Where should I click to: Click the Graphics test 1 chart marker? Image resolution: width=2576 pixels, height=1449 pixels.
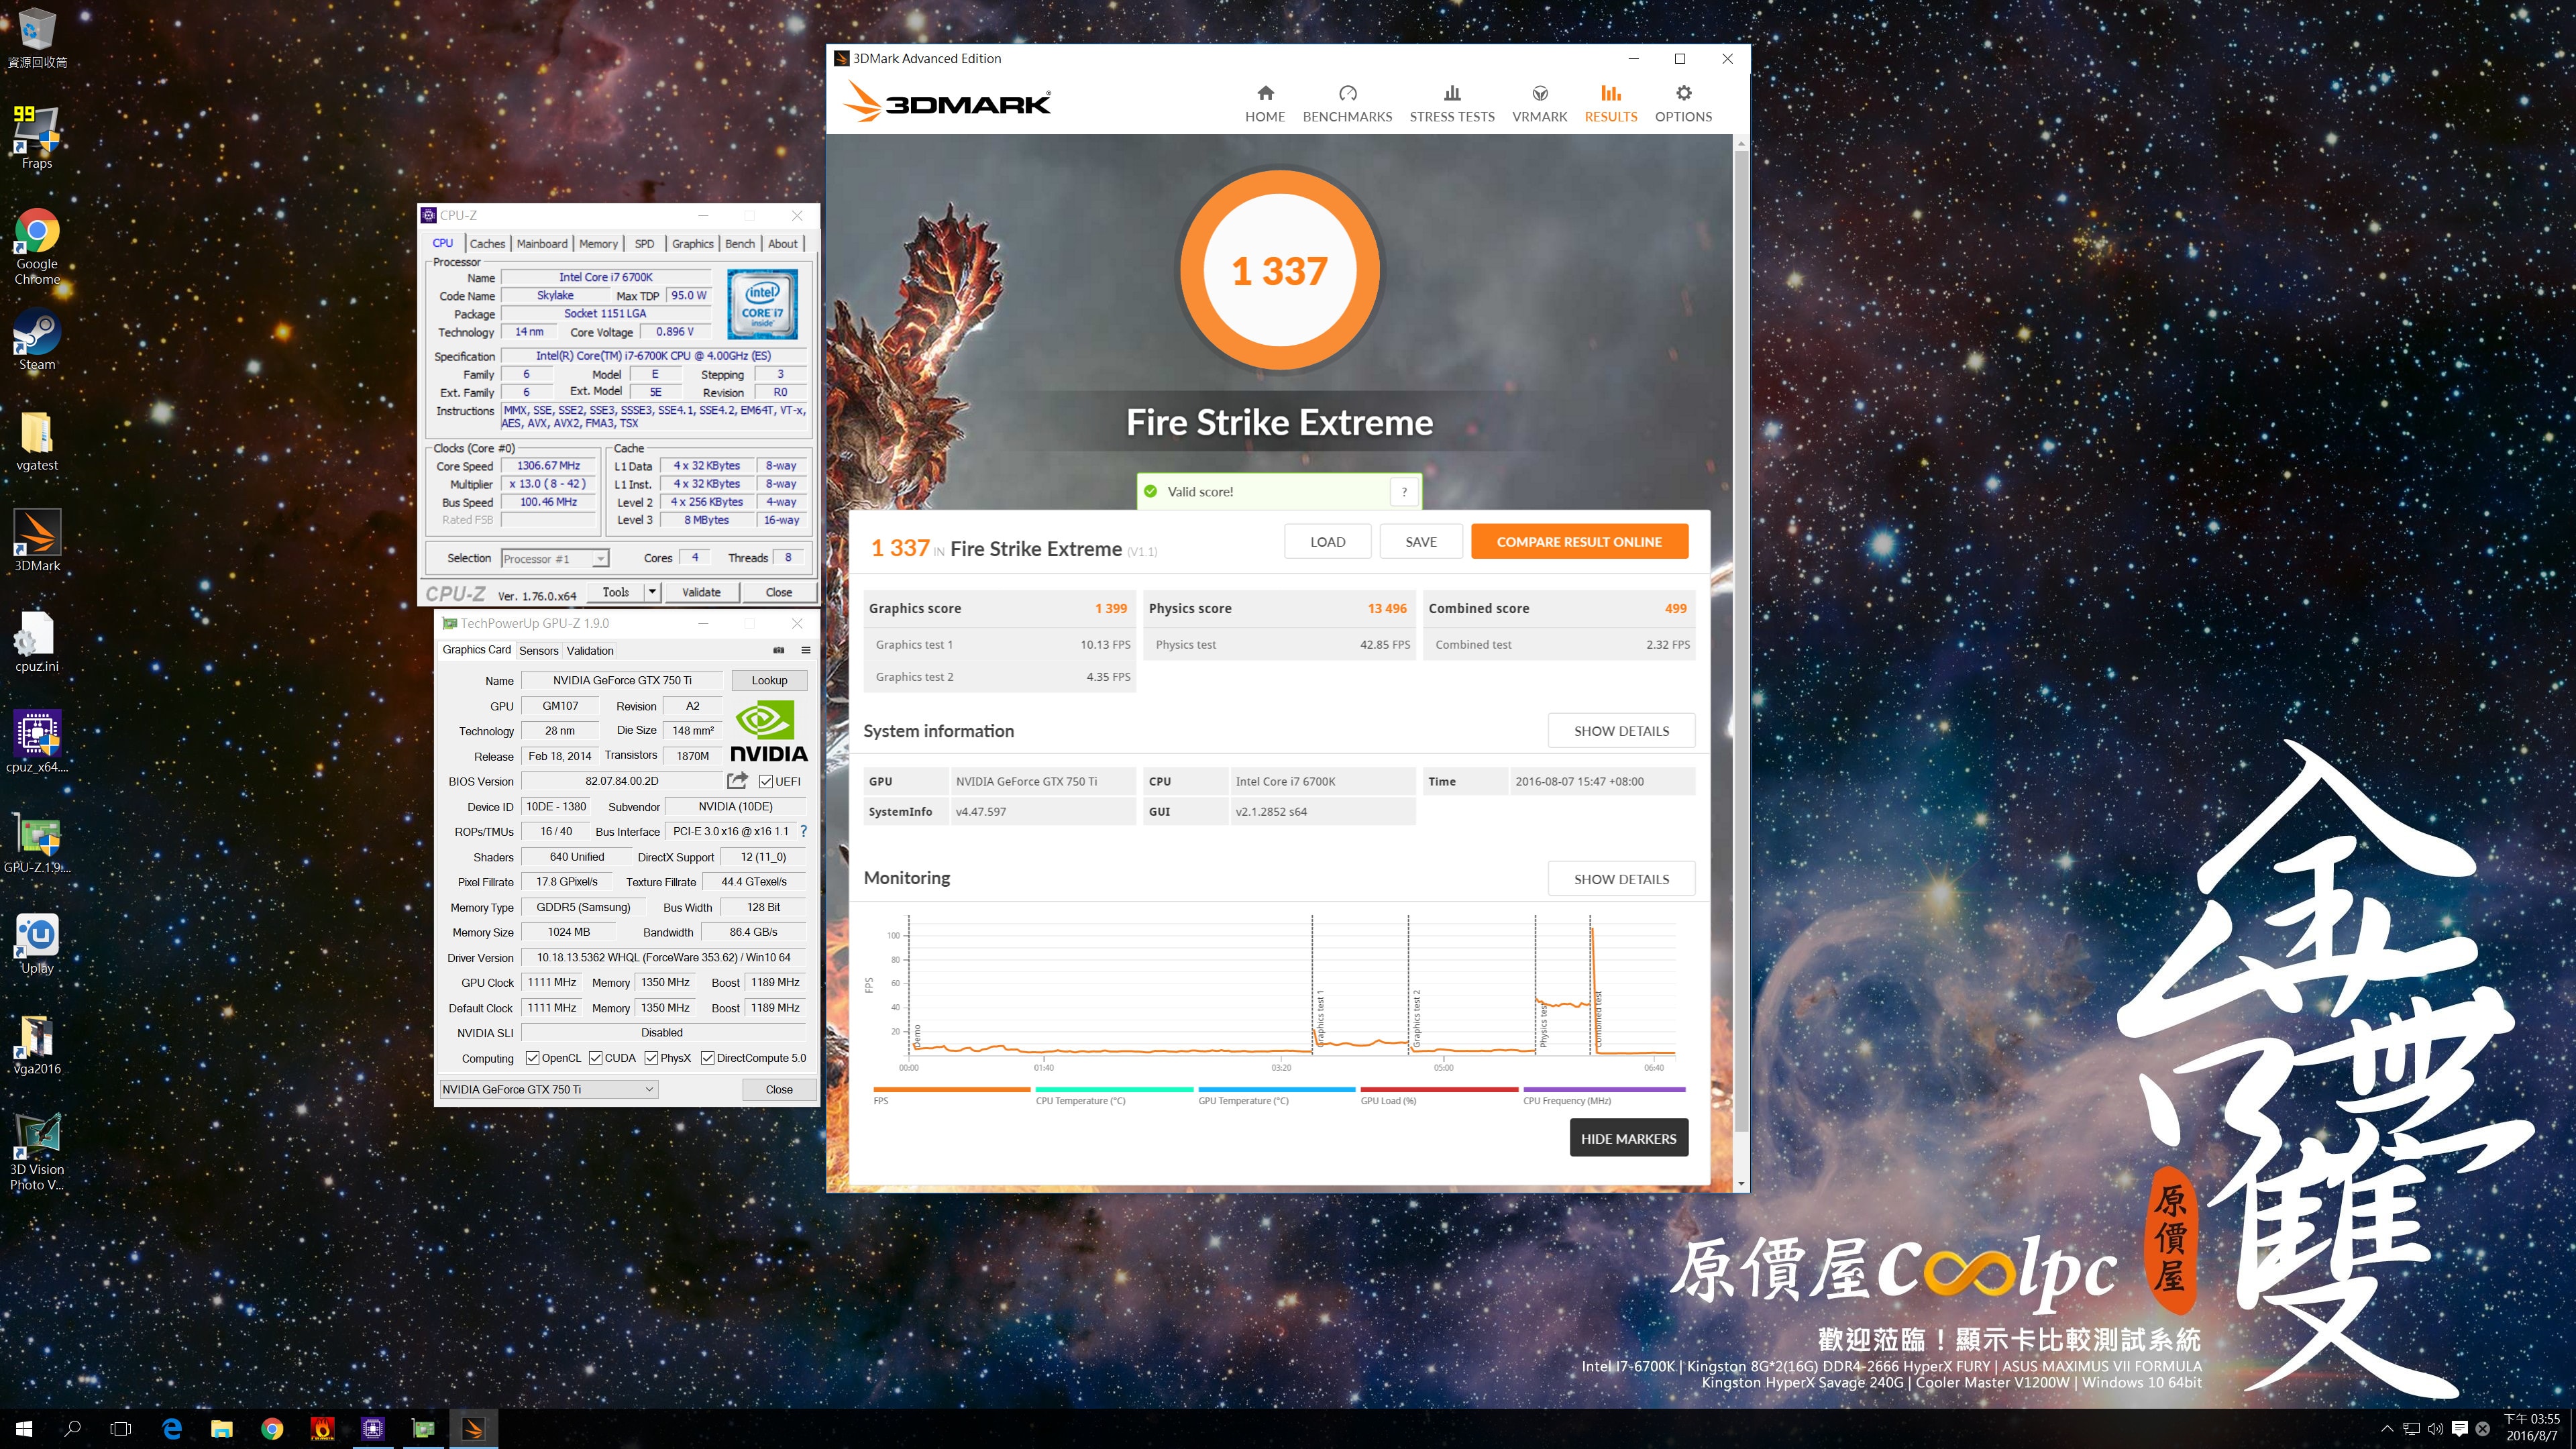1320,1017
